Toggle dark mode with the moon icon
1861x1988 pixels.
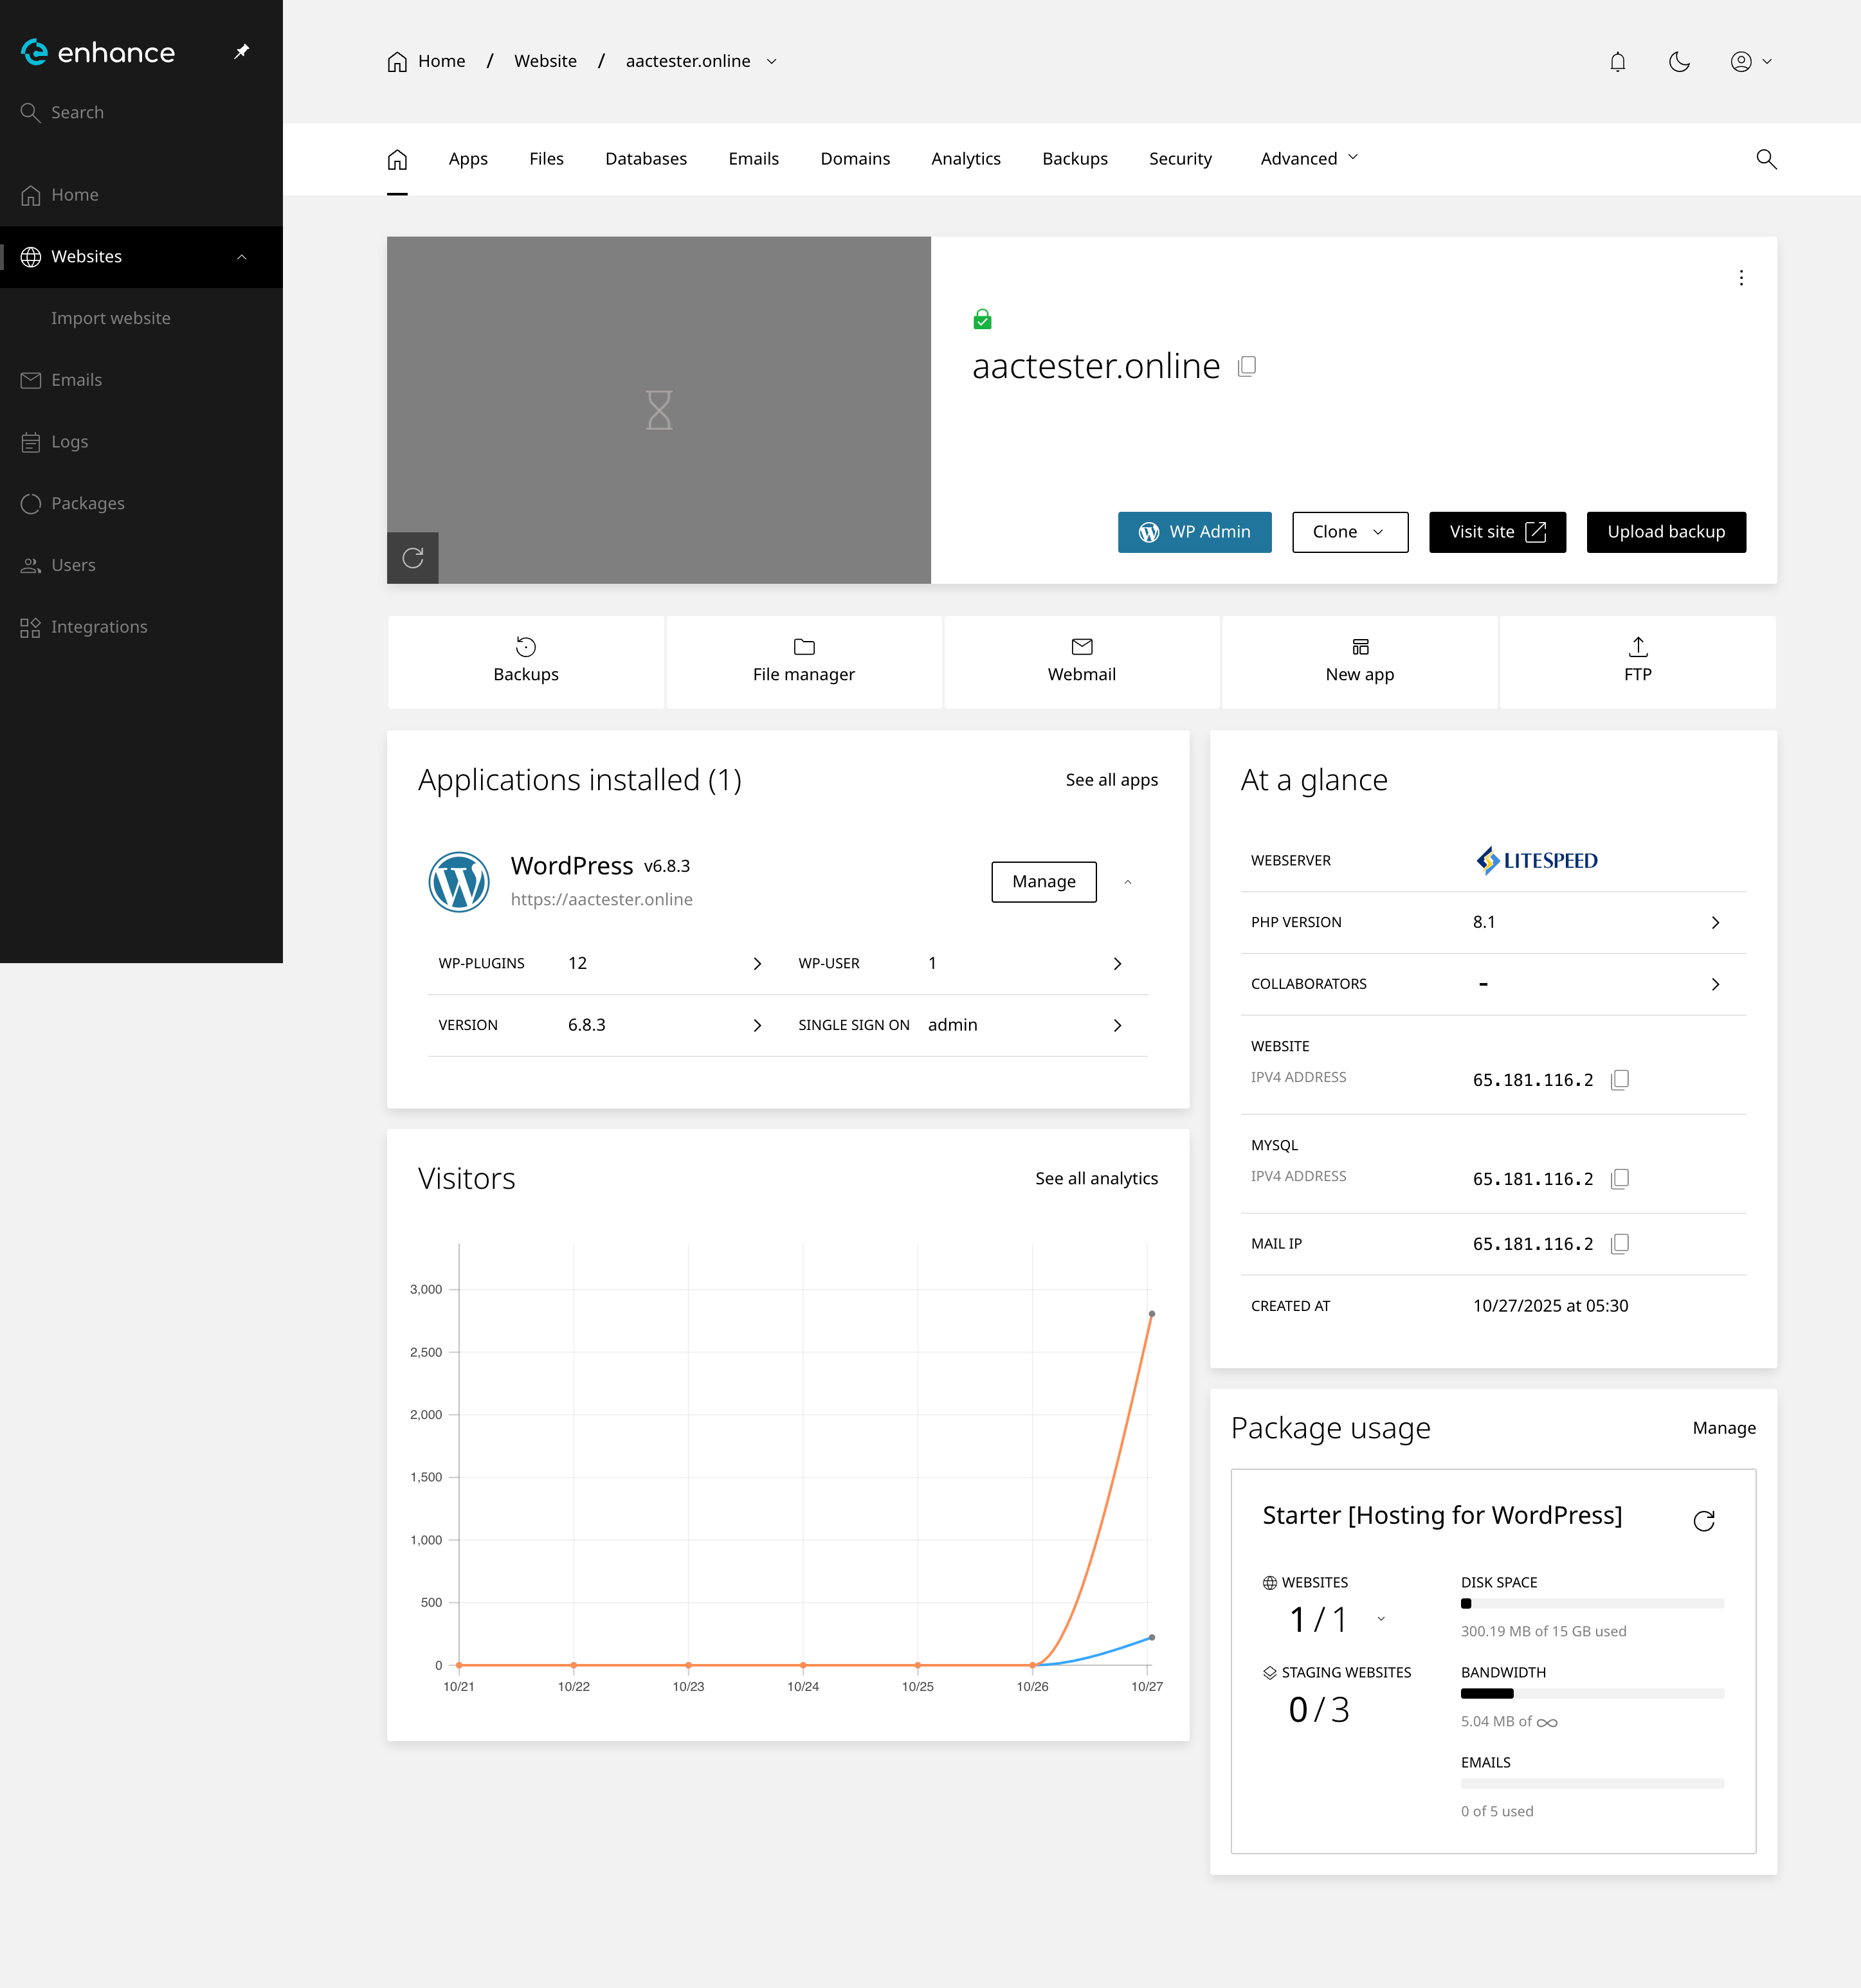tap(1679, 62)
